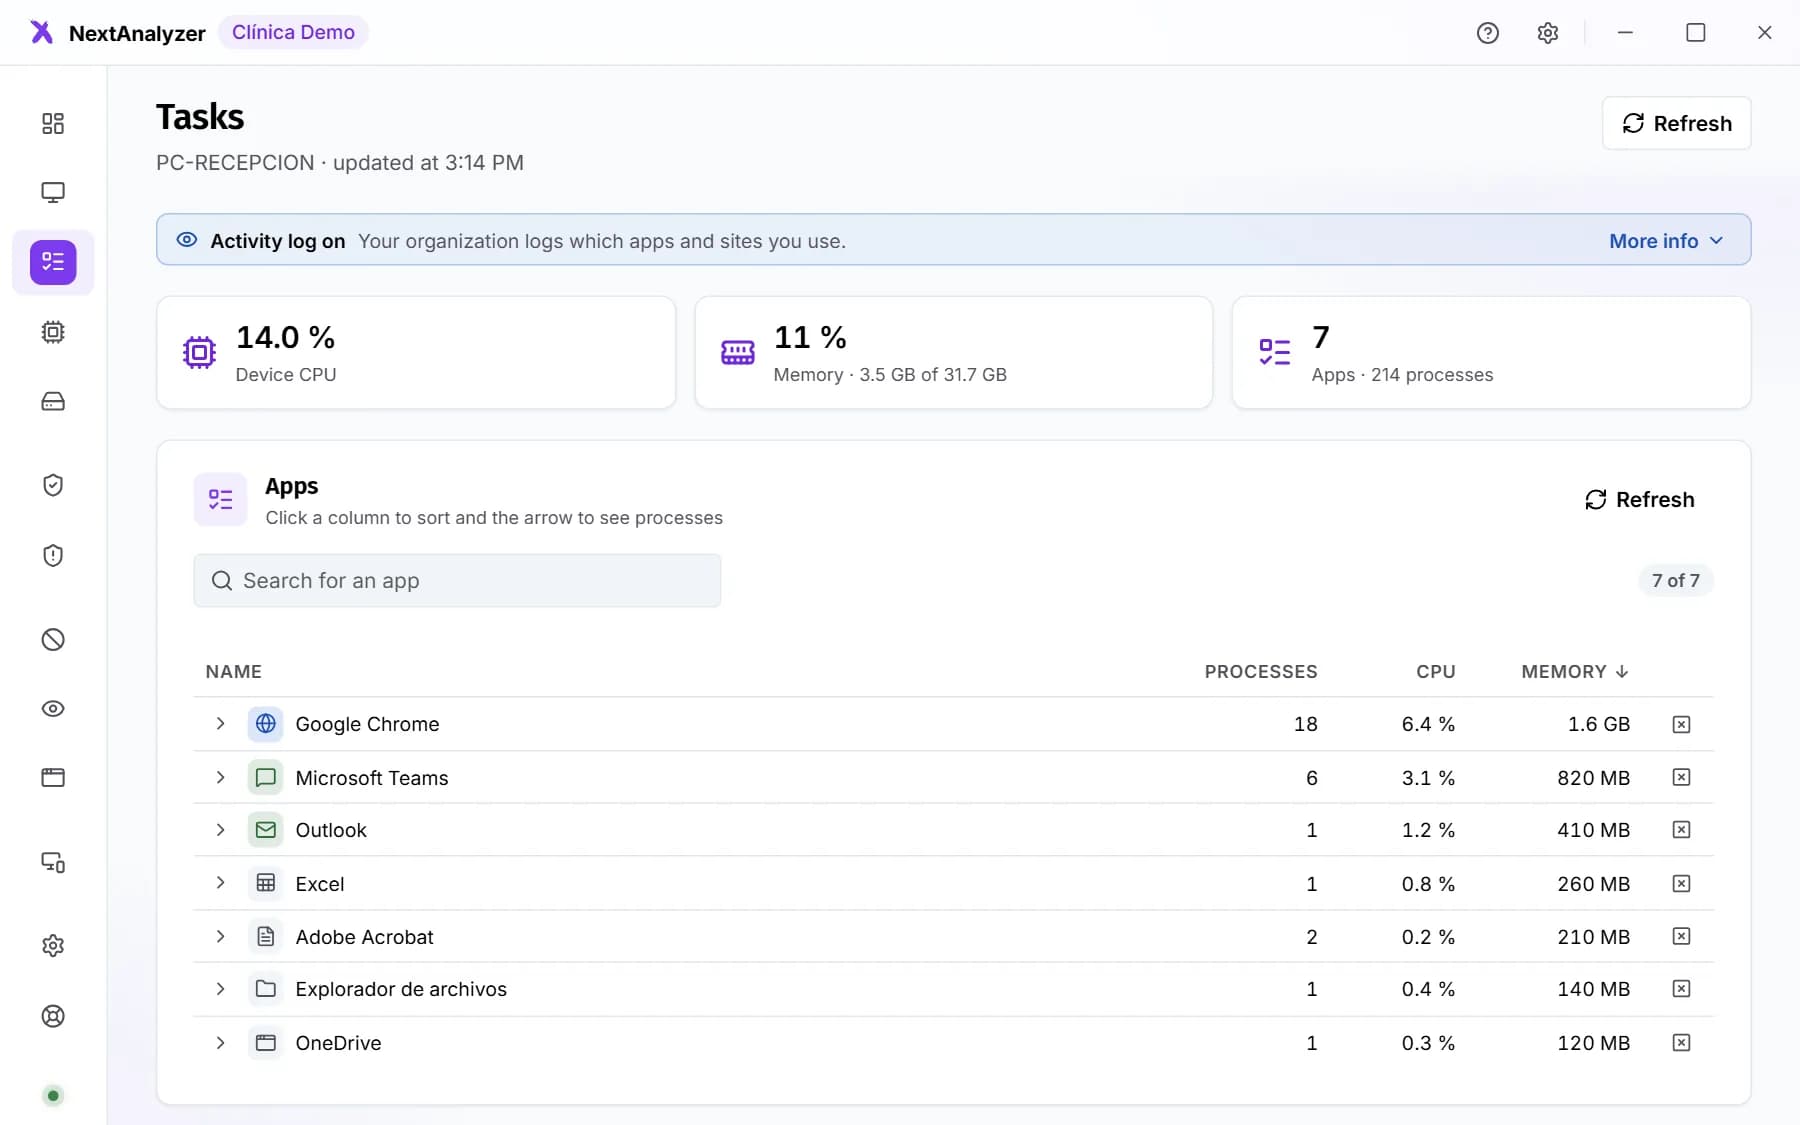Click the green status dot in sidebar

(x=53, y=1096)
